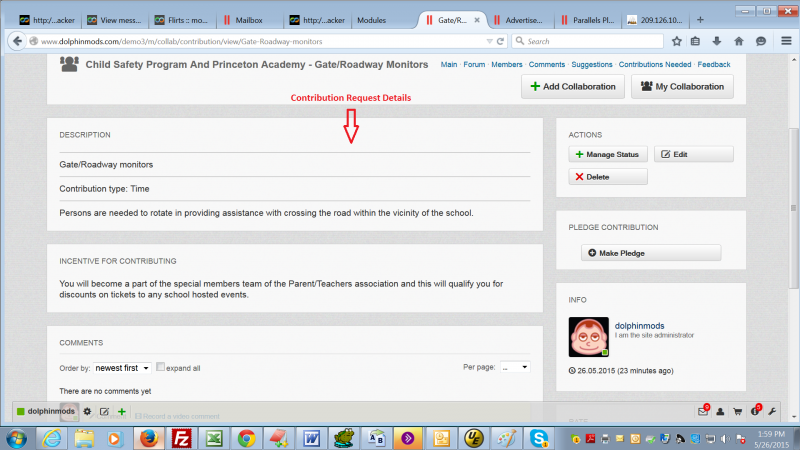The height and width of the screenshot is (450, 800).
Task: Switch to the Parallels Pl... tab
Action: coord(589,20)
